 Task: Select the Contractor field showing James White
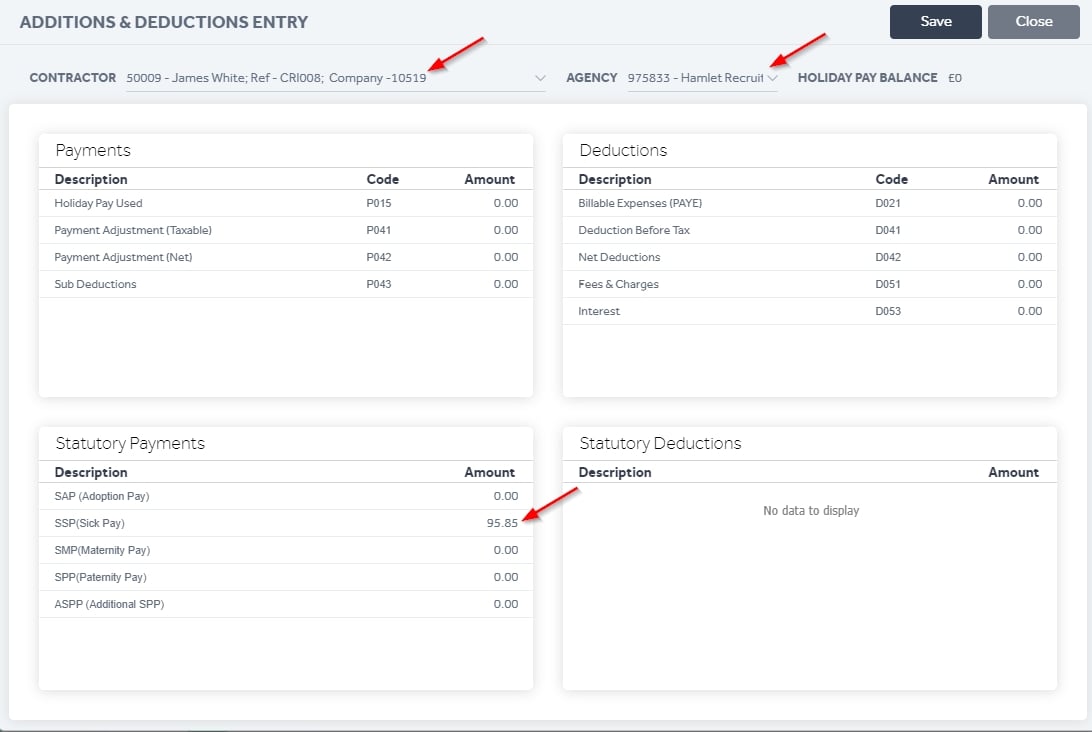(336, 78)
